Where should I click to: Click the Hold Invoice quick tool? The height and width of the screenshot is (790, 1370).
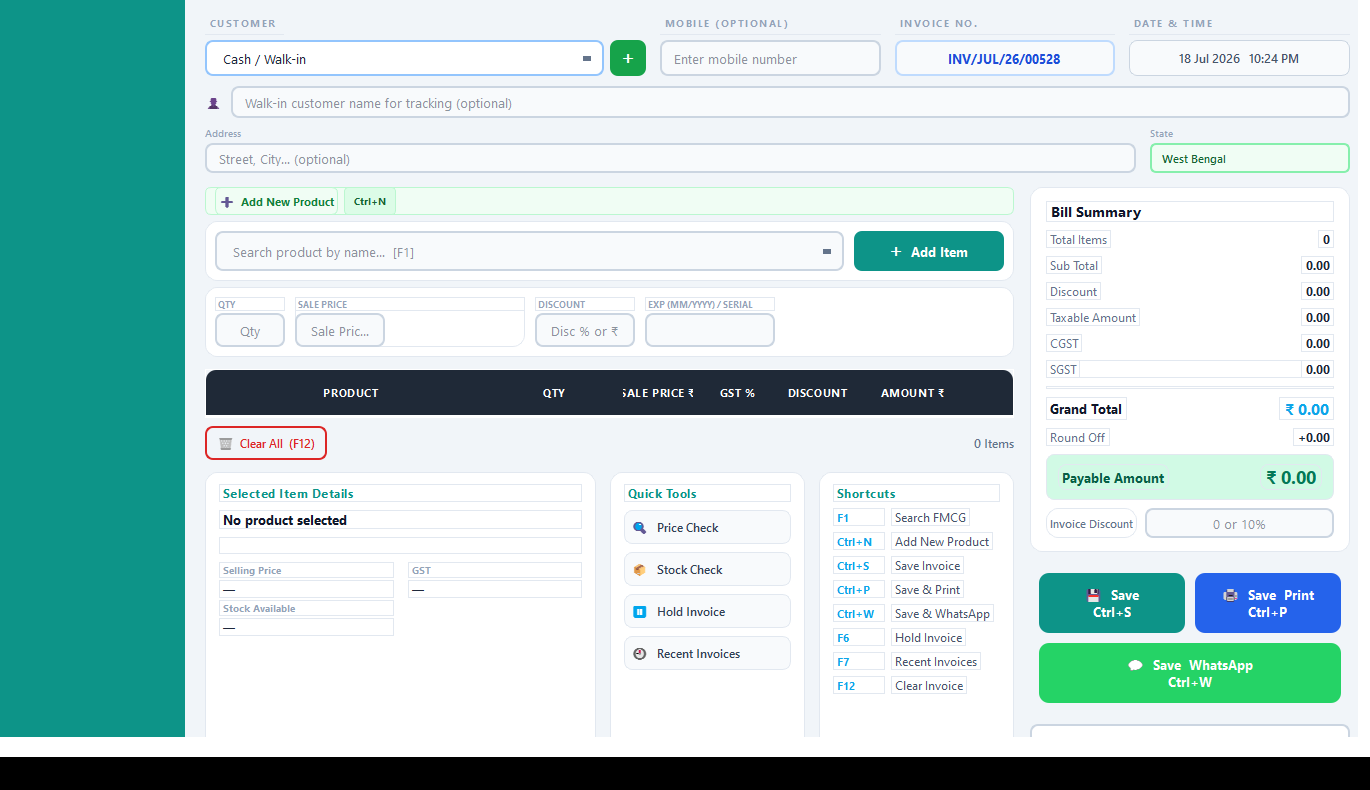pos(707,611)
